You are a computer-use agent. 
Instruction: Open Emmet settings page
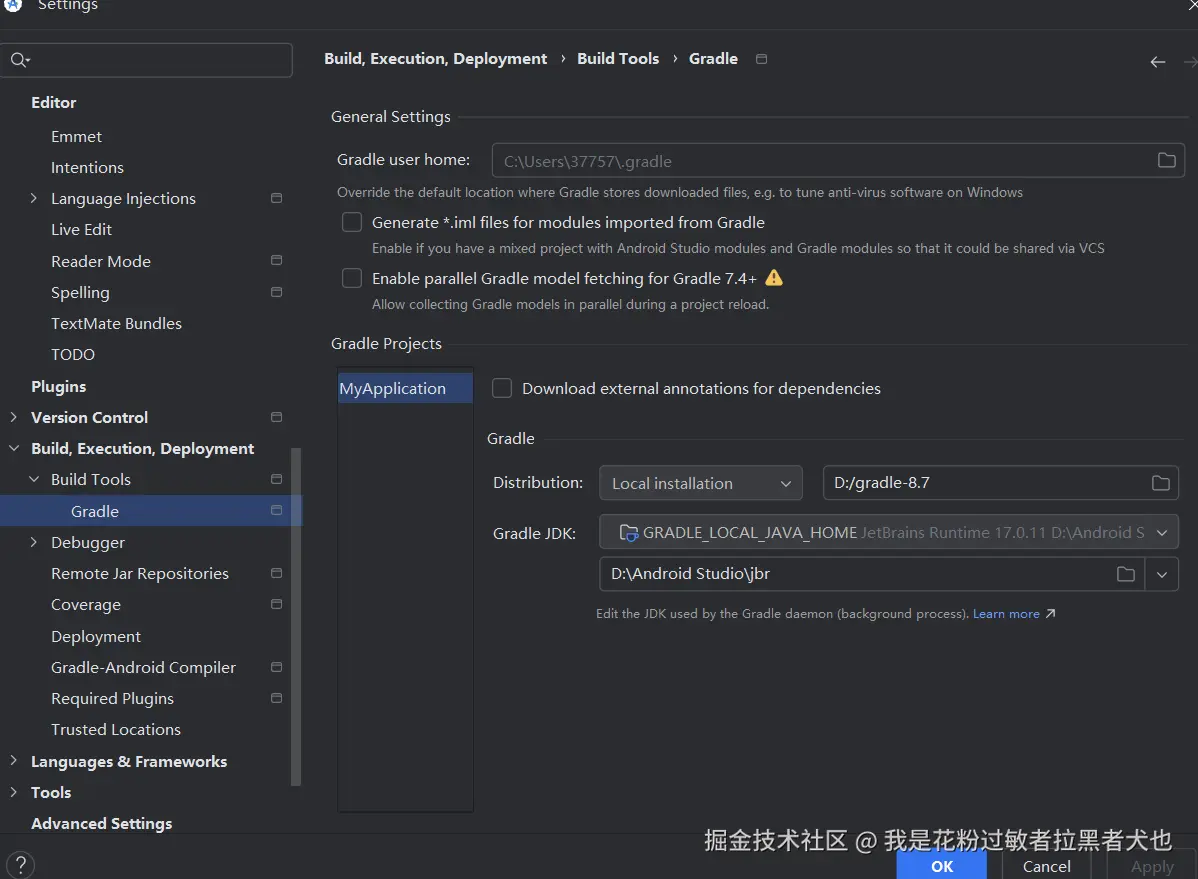76,136
